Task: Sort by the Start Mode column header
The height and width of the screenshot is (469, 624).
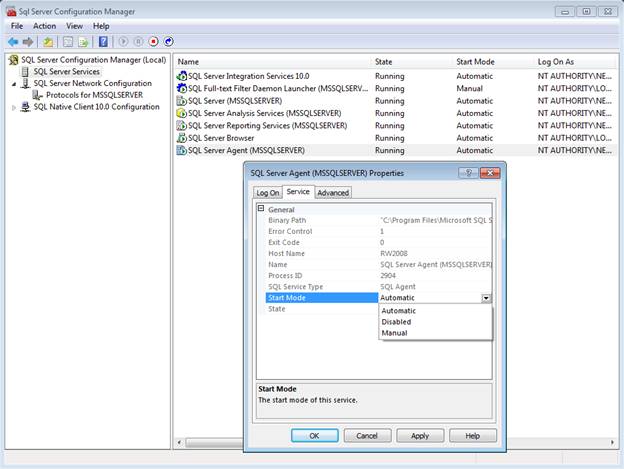Action: (495, 62)
